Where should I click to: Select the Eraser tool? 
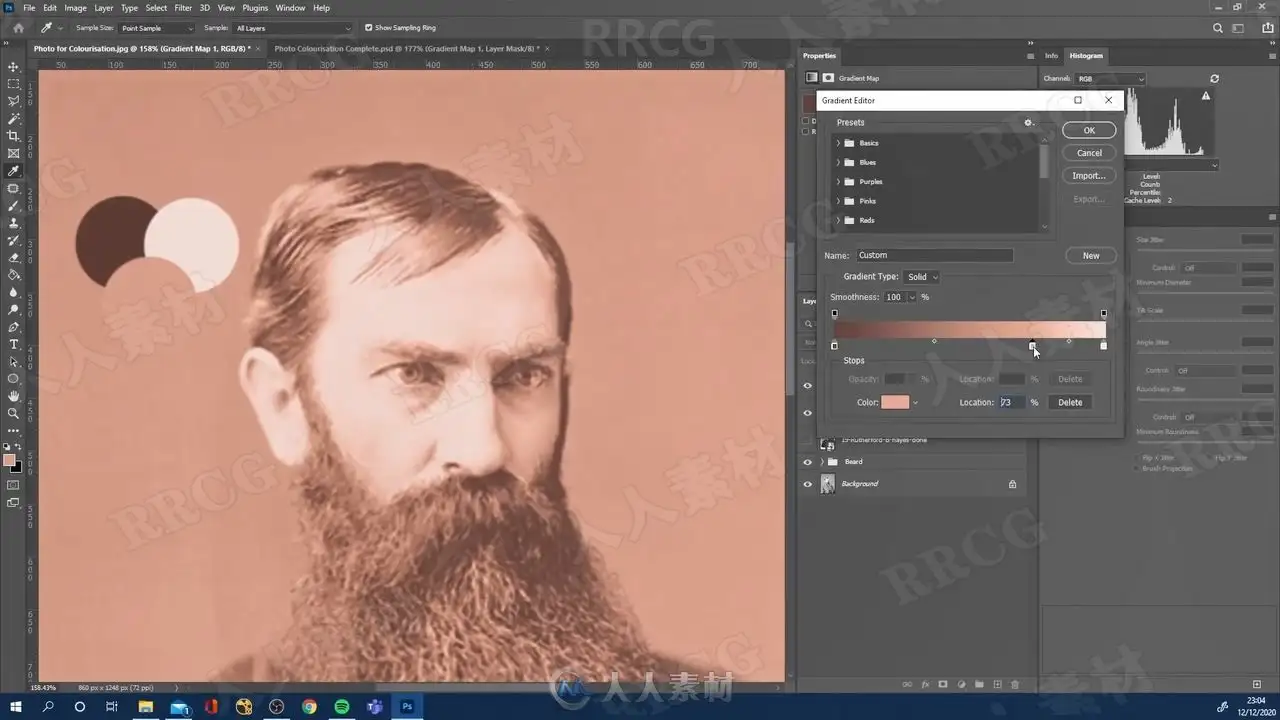click(x=14, y=258)
